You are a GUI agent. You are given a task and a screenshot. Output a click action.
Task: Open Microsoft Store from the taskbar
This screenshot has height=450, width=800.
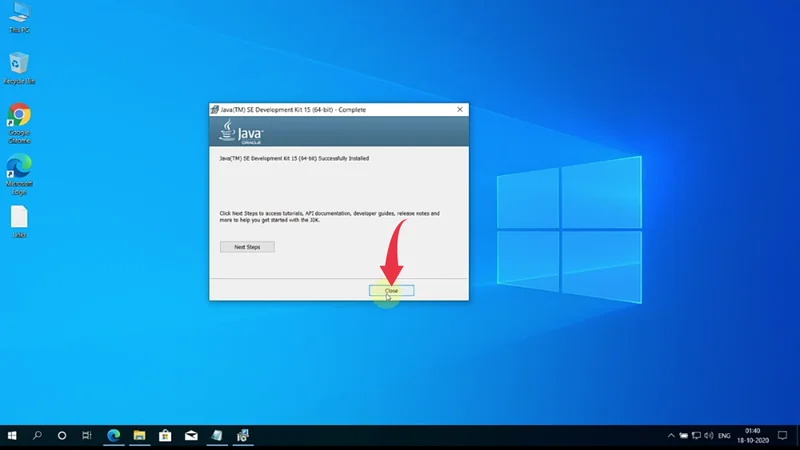tap(165, 436)
